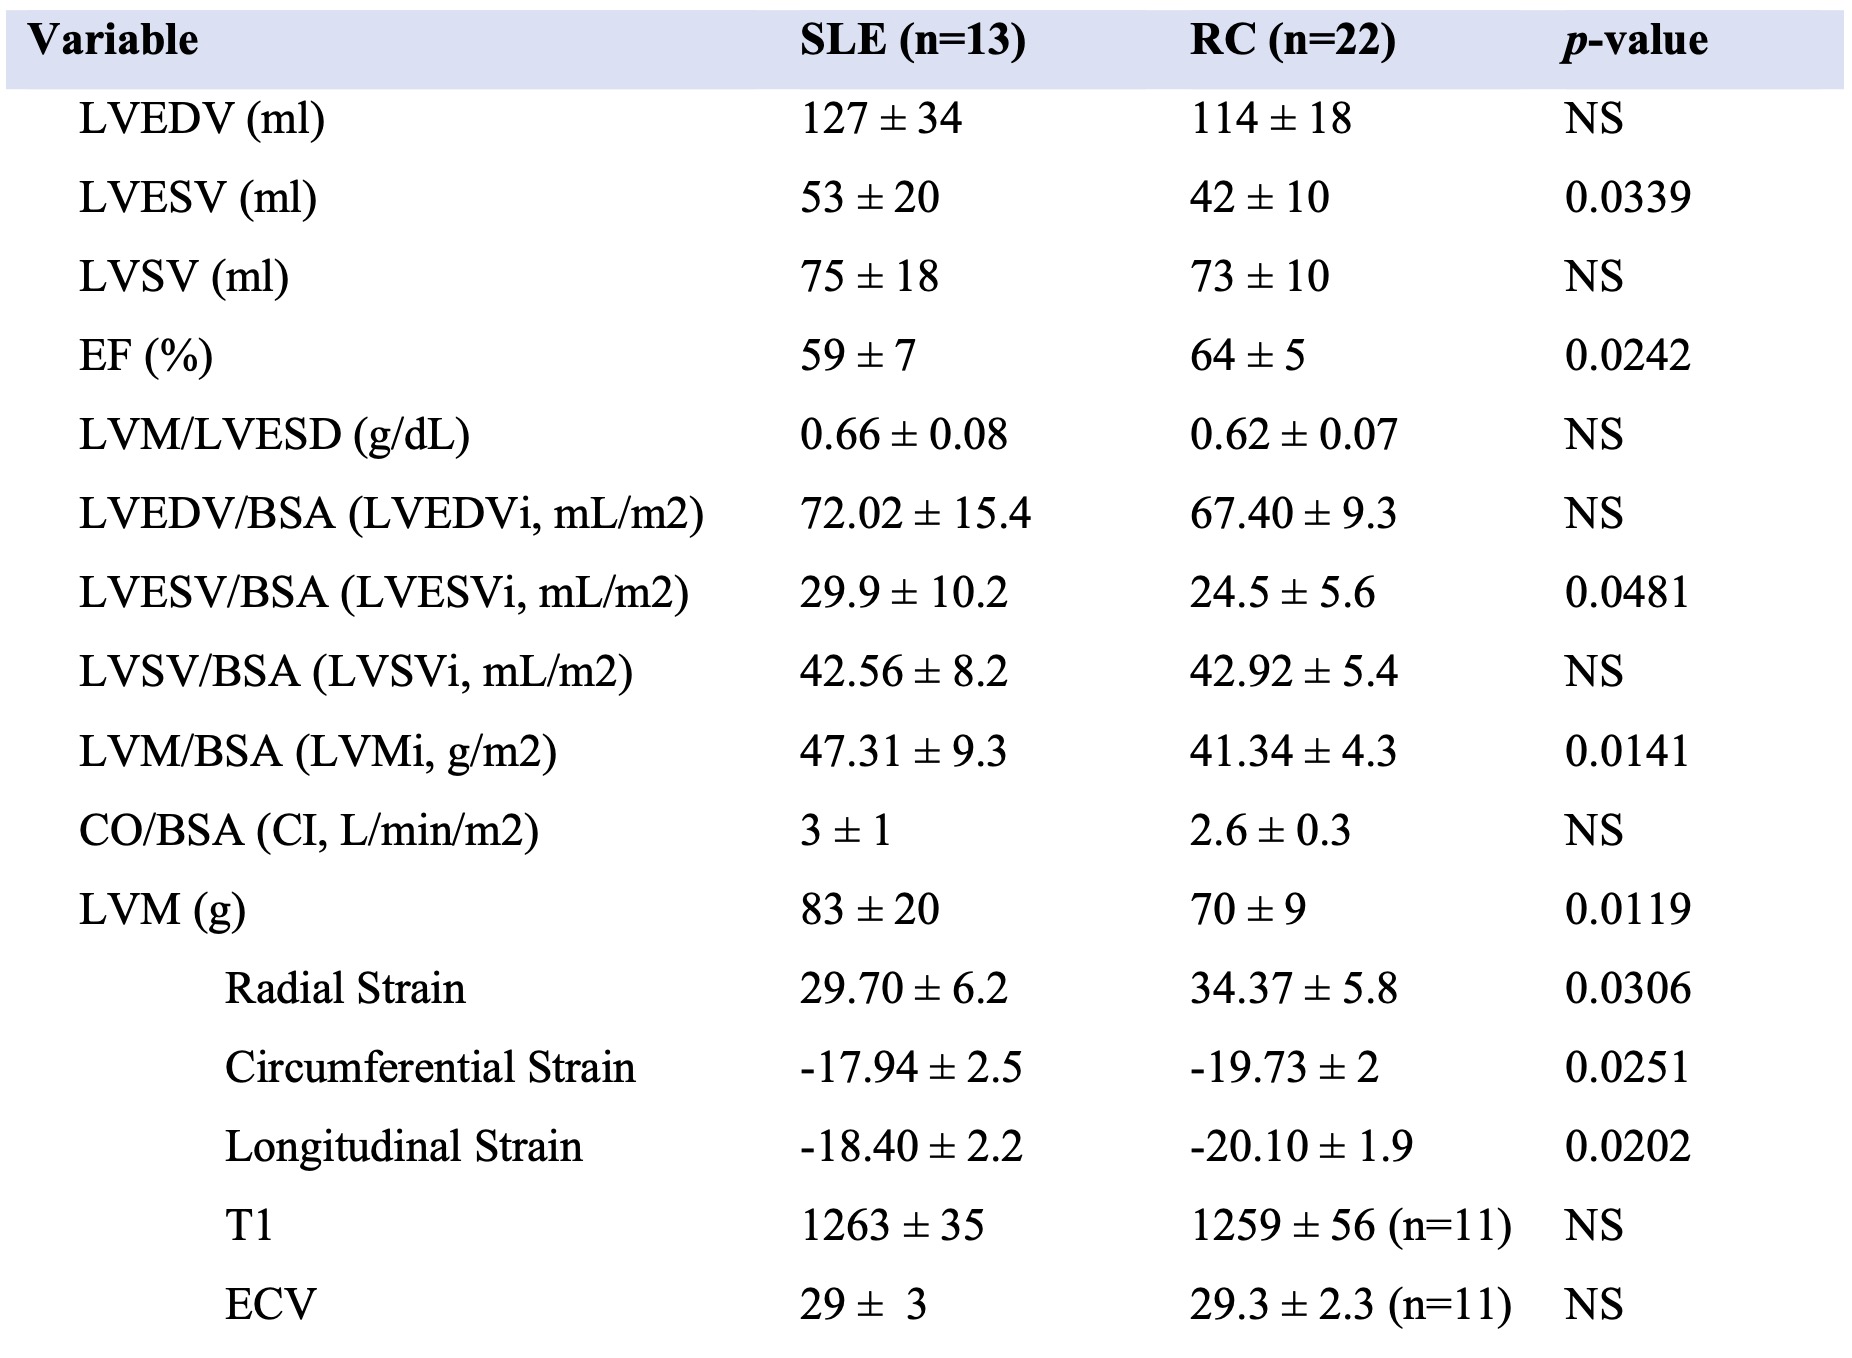This screenshot has height=1358, width=1852.
Task: Click the 0.0339 p-value cell
Action: 1627,198
